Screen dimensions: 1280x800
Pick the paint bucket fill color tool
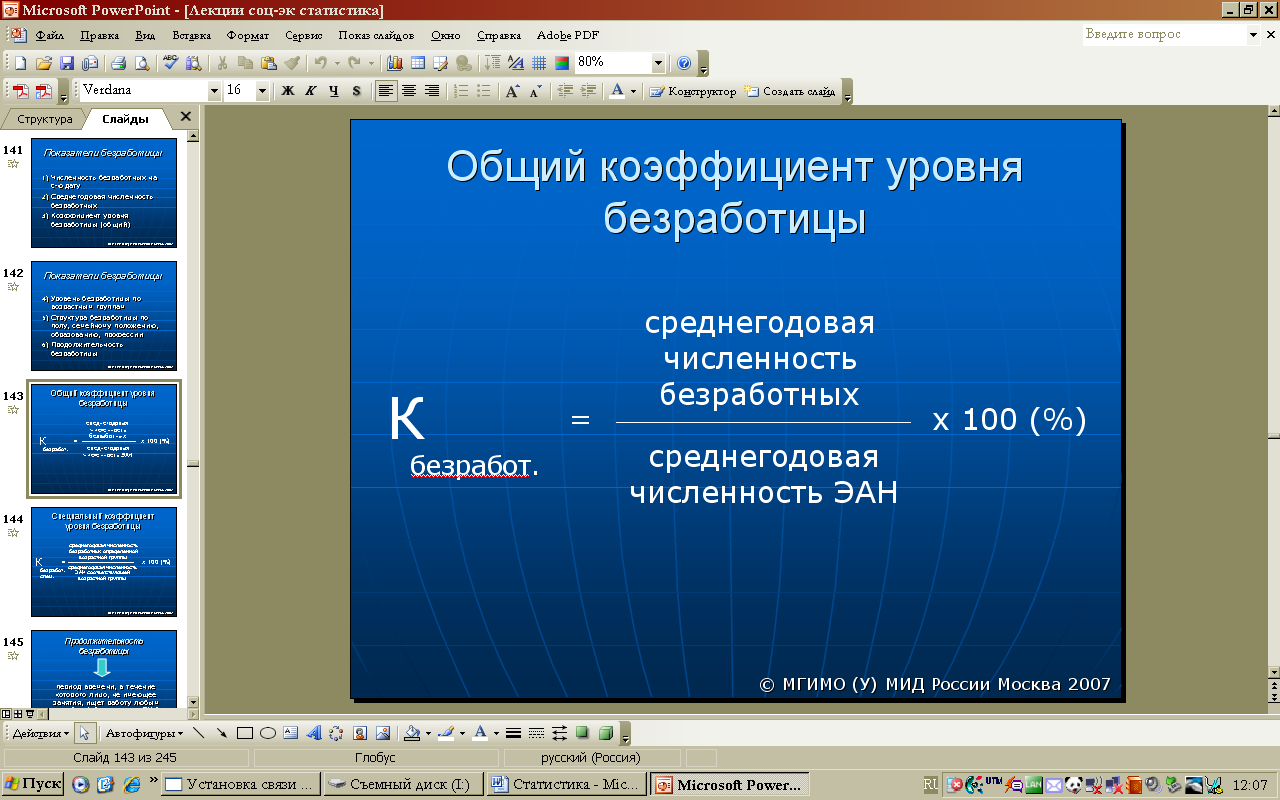411,733
